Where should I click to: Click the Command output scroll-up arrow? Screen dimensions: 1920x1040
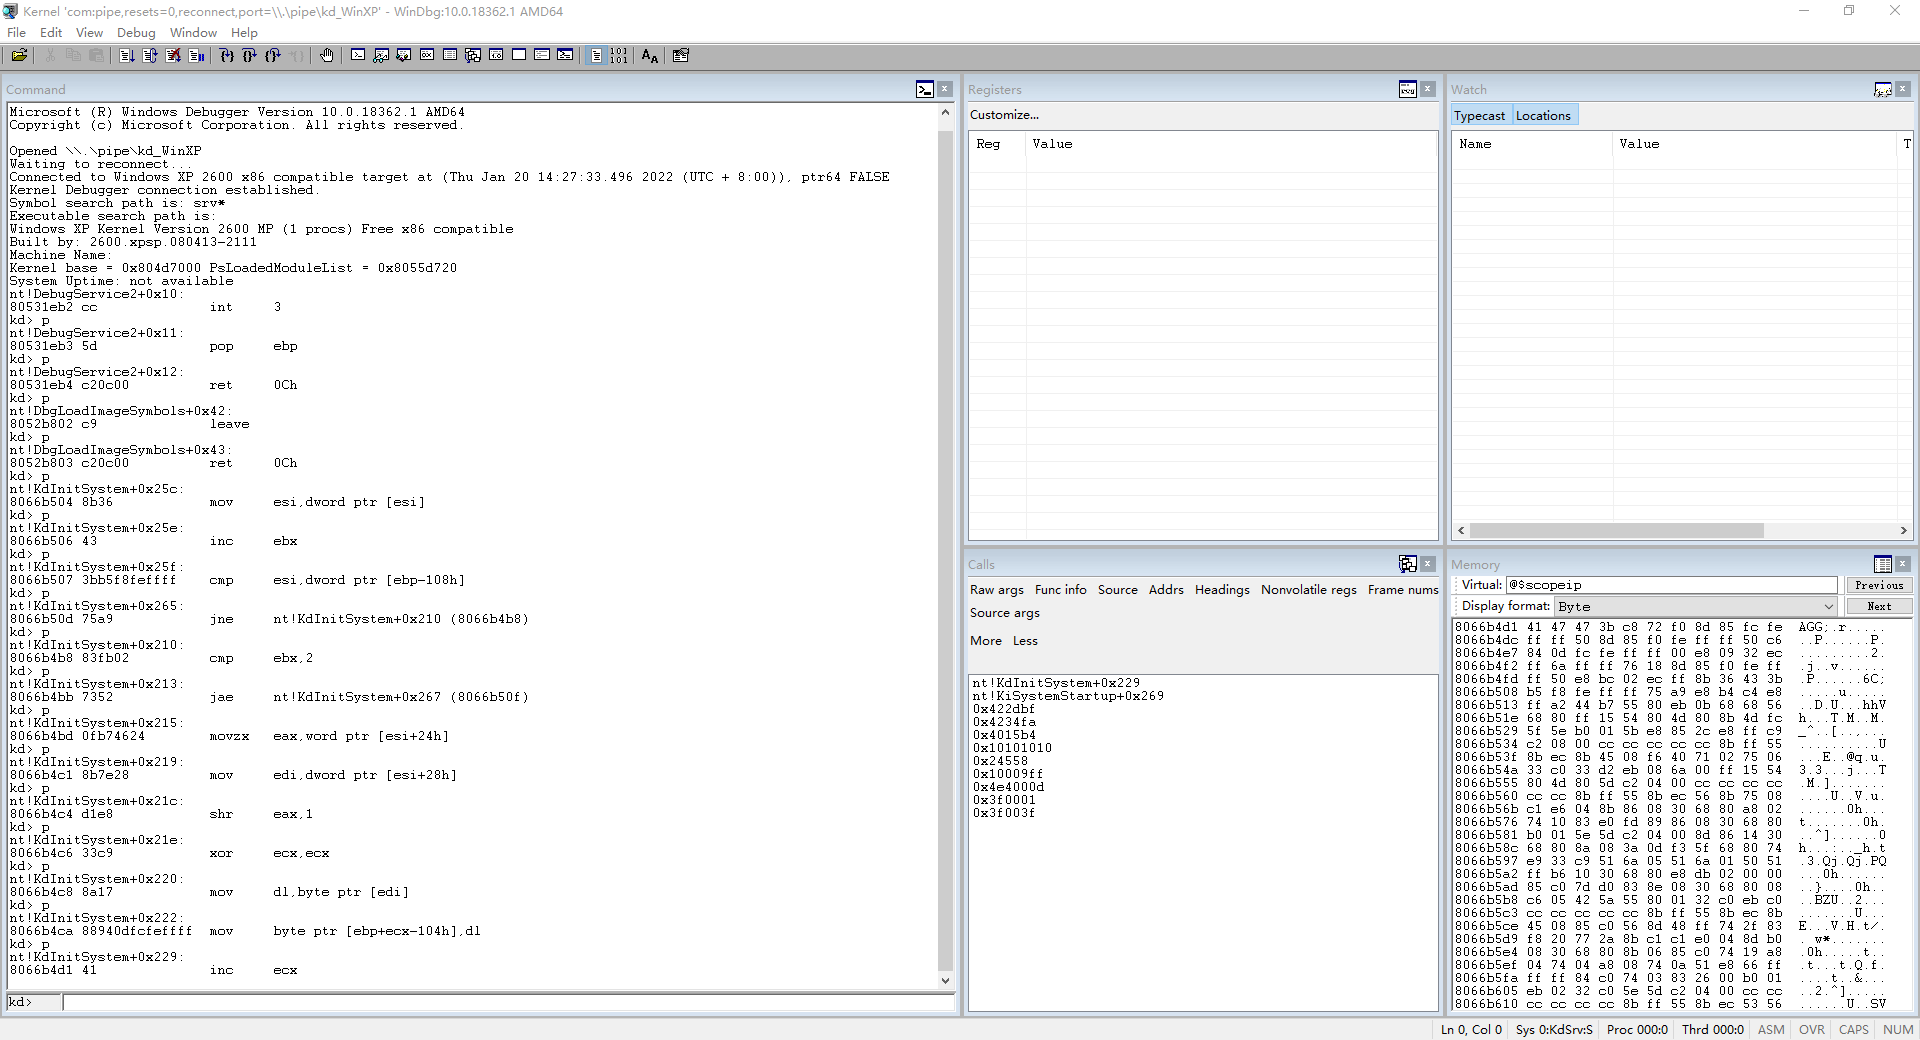click(x=946, y=112)
